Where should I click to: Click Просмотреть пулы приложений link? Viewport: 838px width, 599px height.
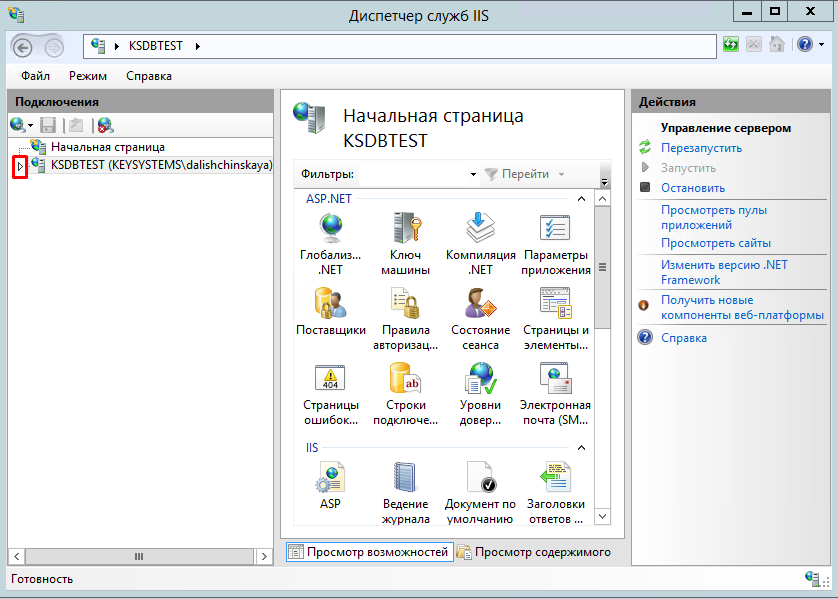pos(713,217)
